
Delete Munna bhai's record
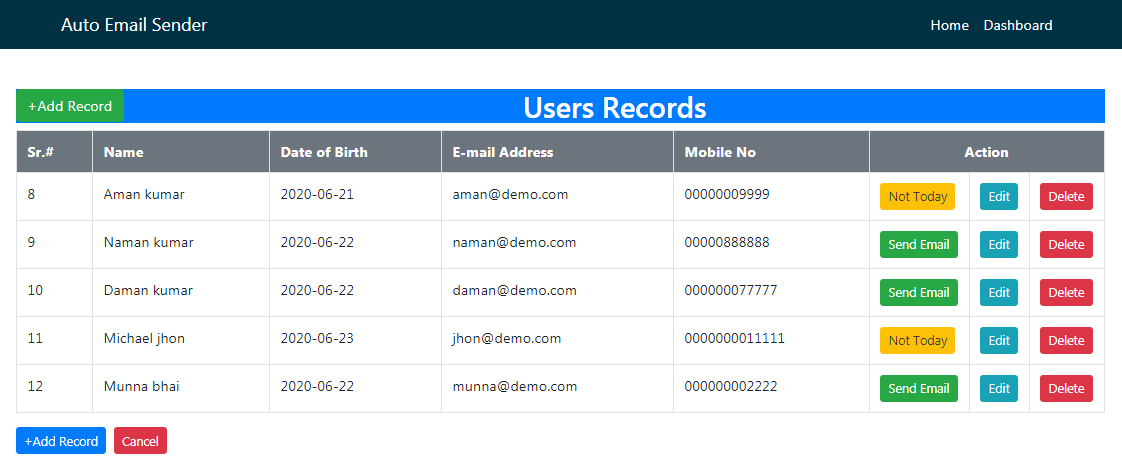(x=1066, y=388)
